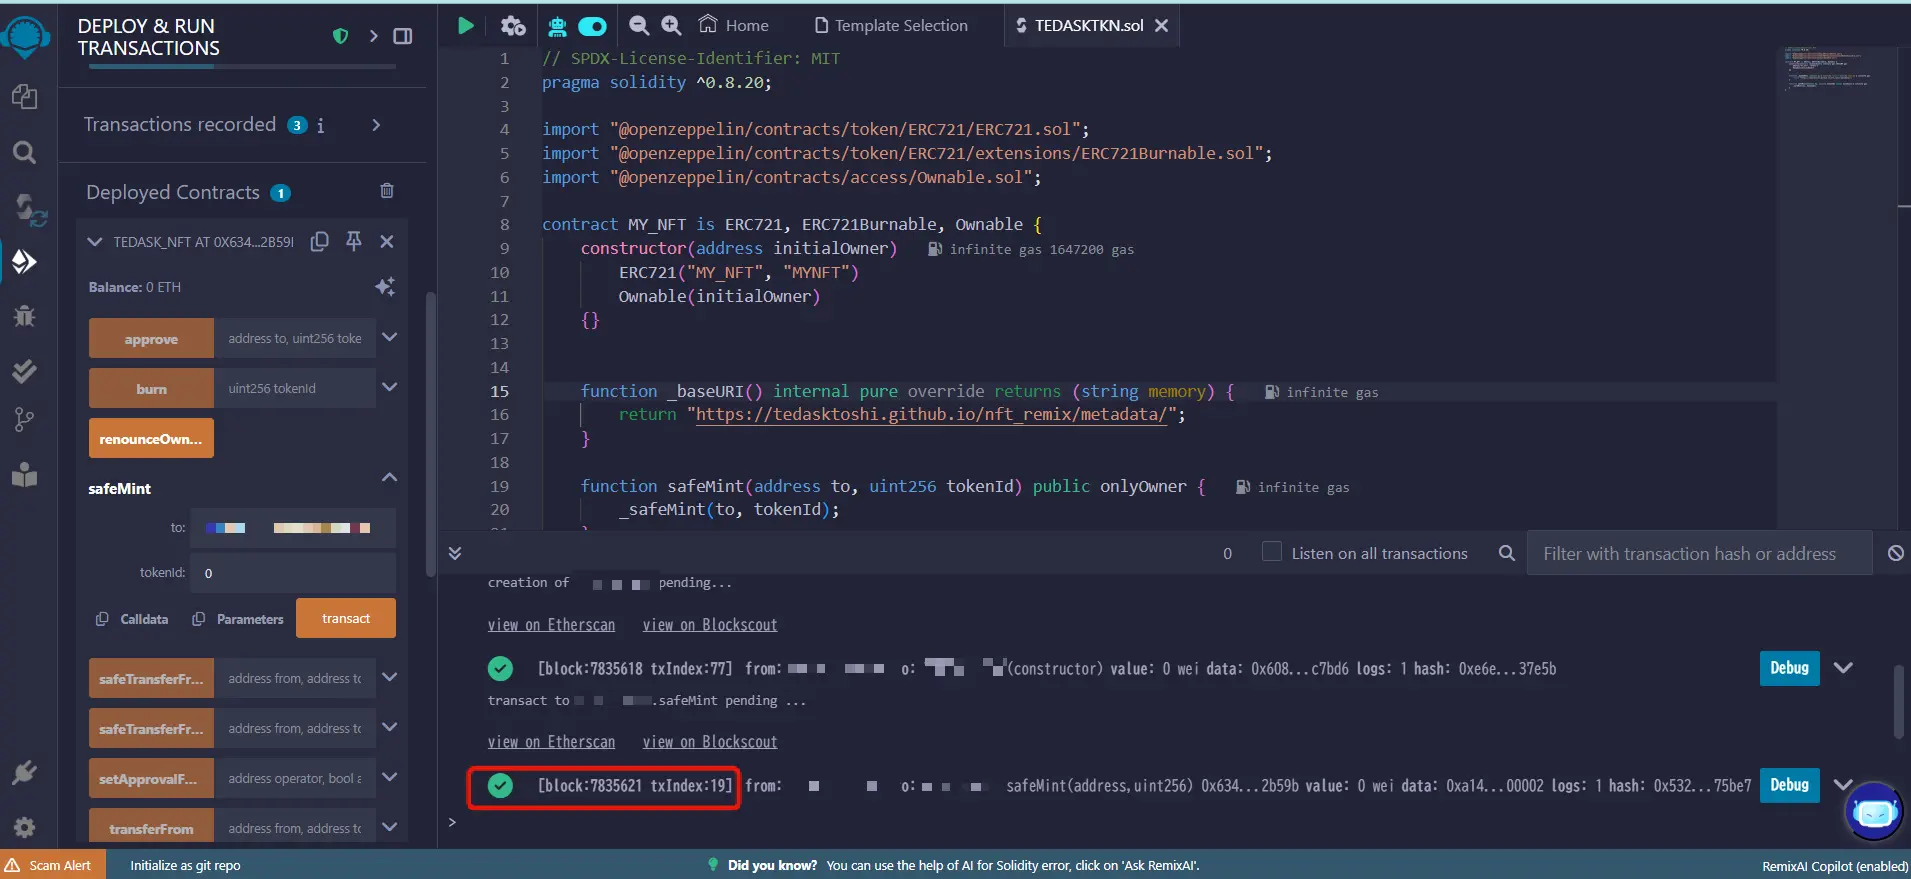Debug the safeMint transaction
This screenshot has width=1911, height=879.
(x=1789, y=785)
